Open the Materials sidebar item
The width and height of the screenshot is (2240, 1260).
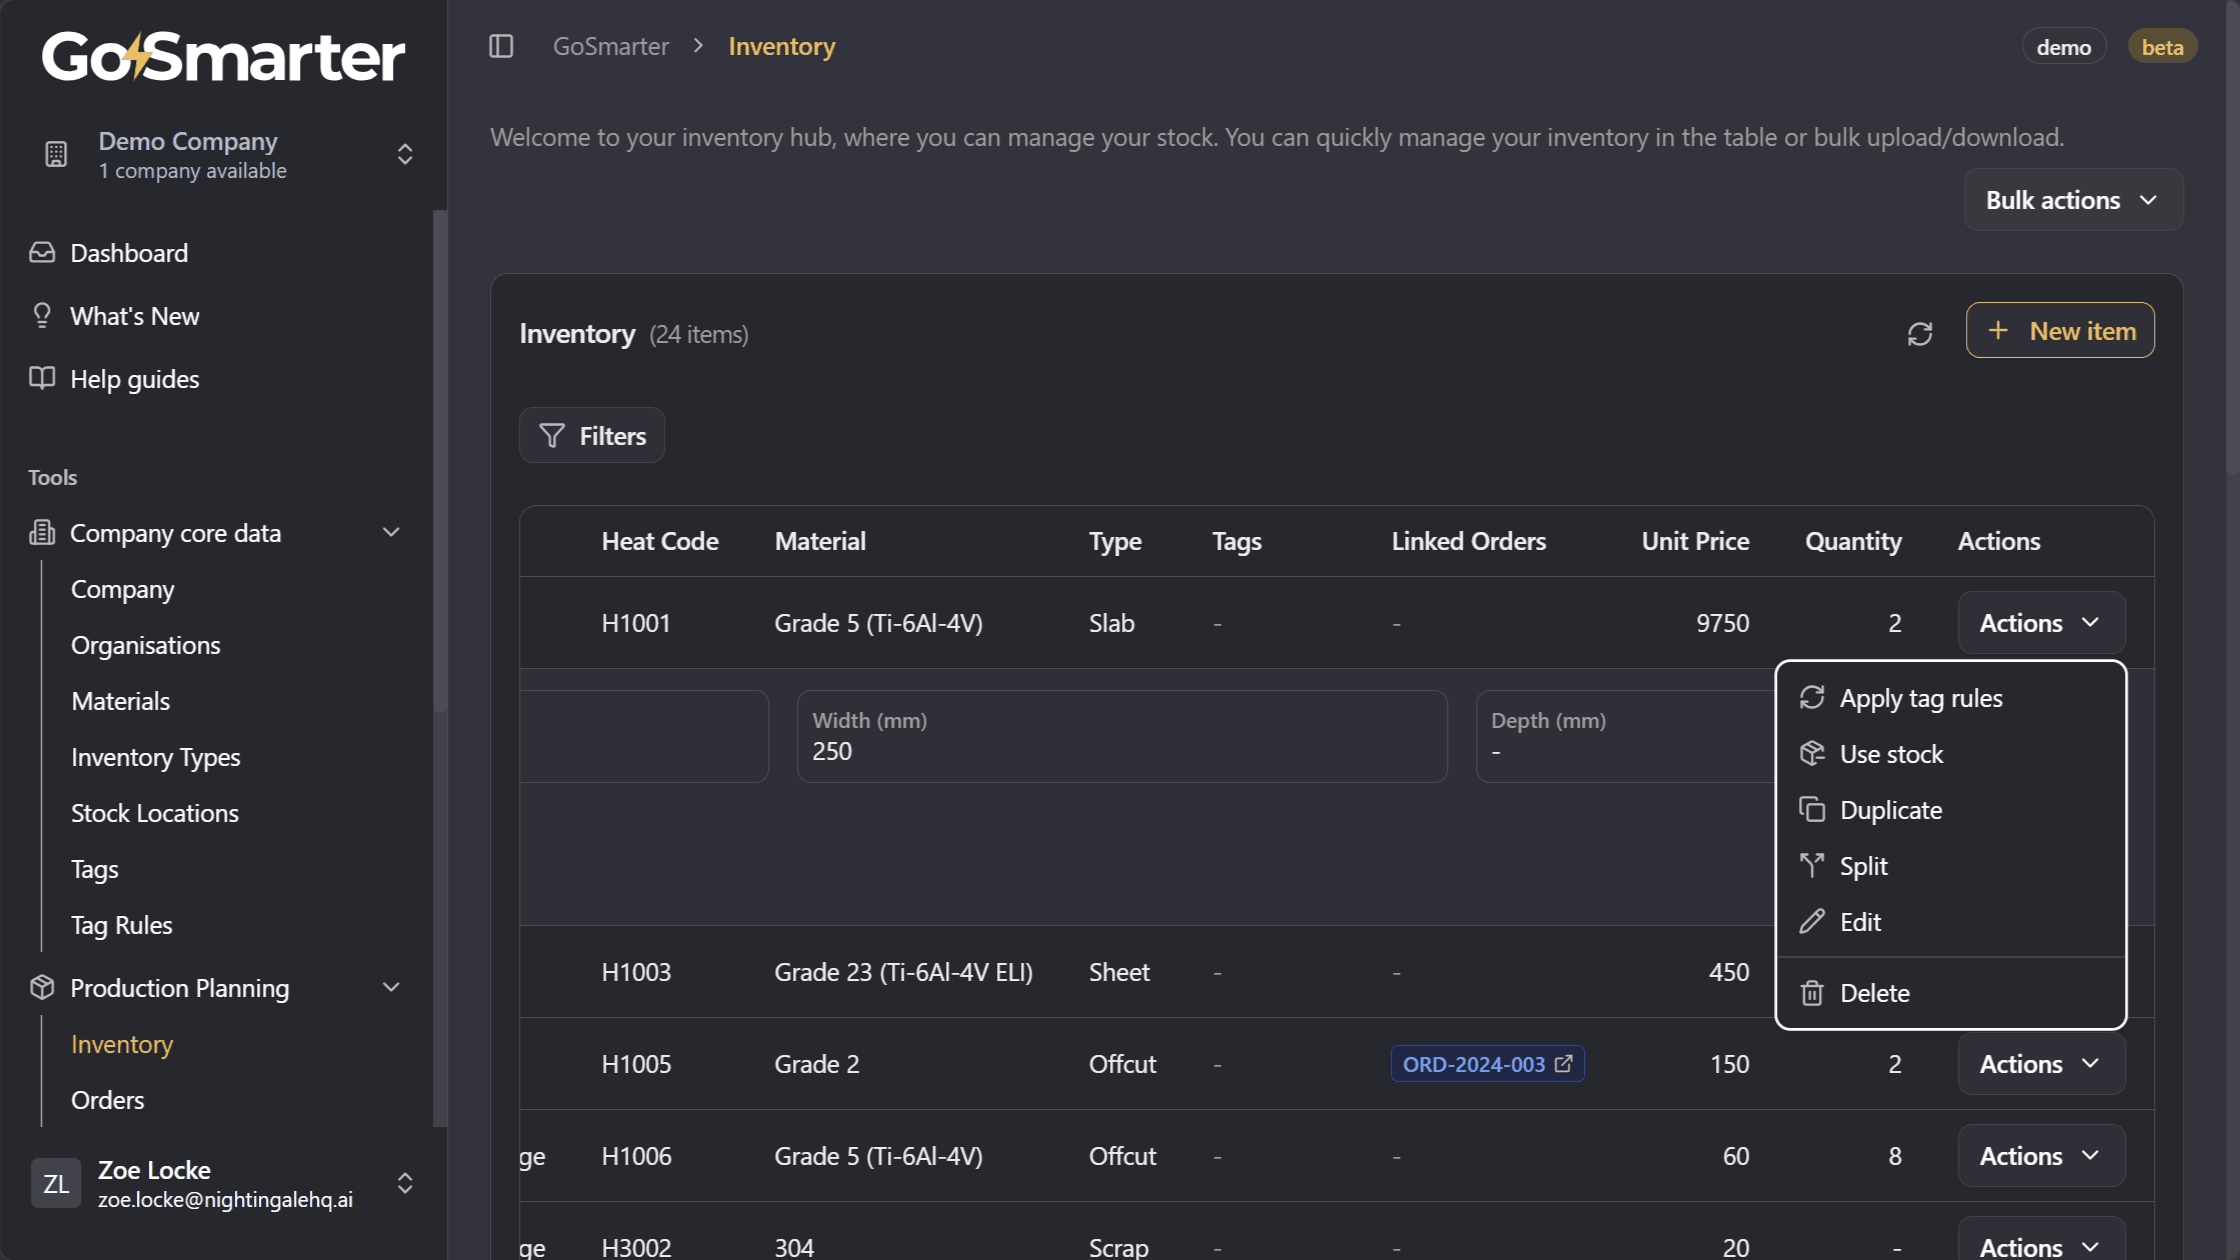(120, 700)
